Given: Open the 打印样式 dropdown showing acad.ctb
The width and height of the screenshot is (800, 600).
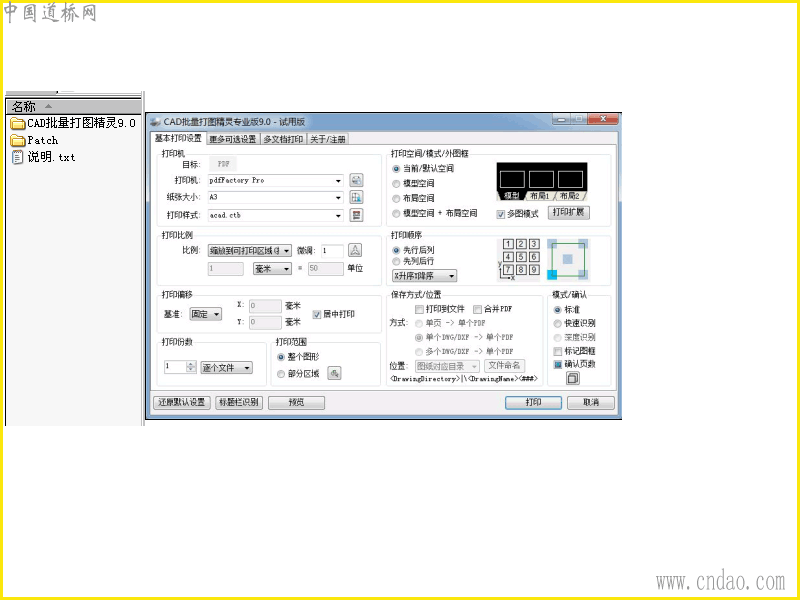Looking at the screenshot, I should tap(276, 215).
